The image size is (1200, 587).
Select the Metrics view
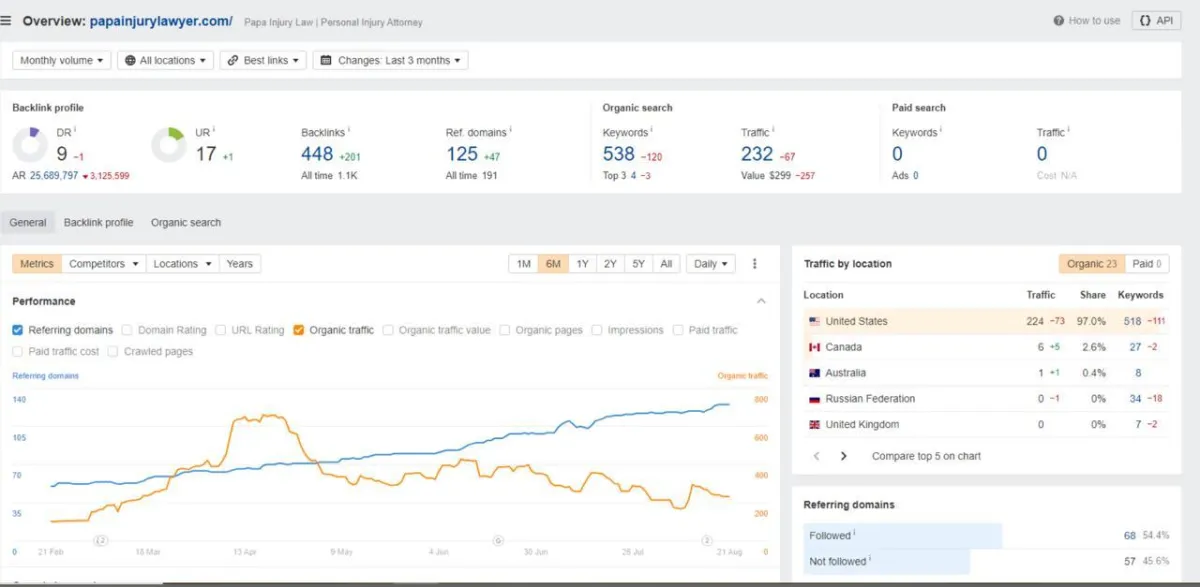click(x=37, y=264)
